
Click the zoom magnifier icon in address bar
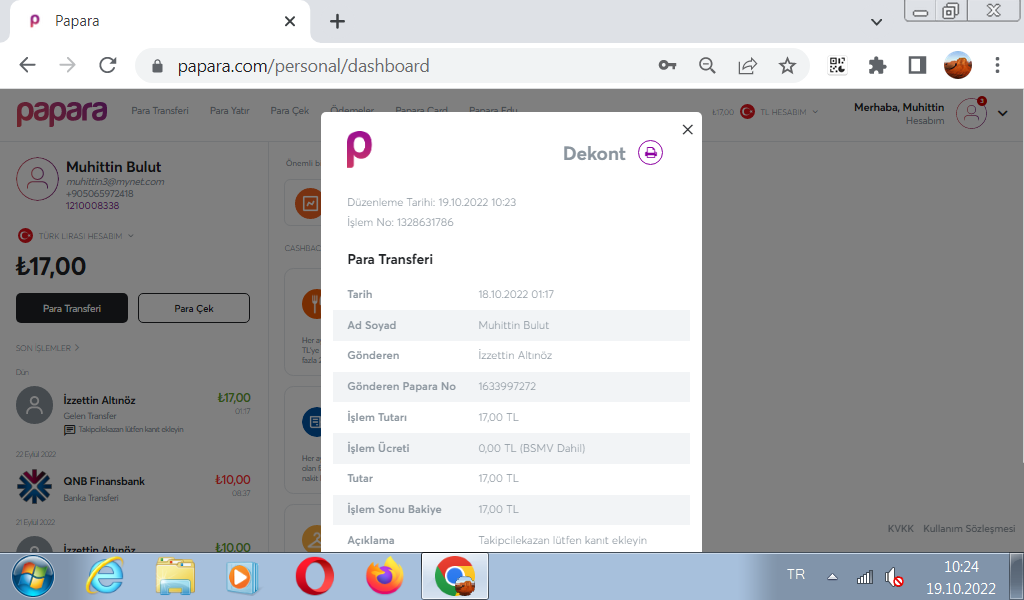coord(707,66)
